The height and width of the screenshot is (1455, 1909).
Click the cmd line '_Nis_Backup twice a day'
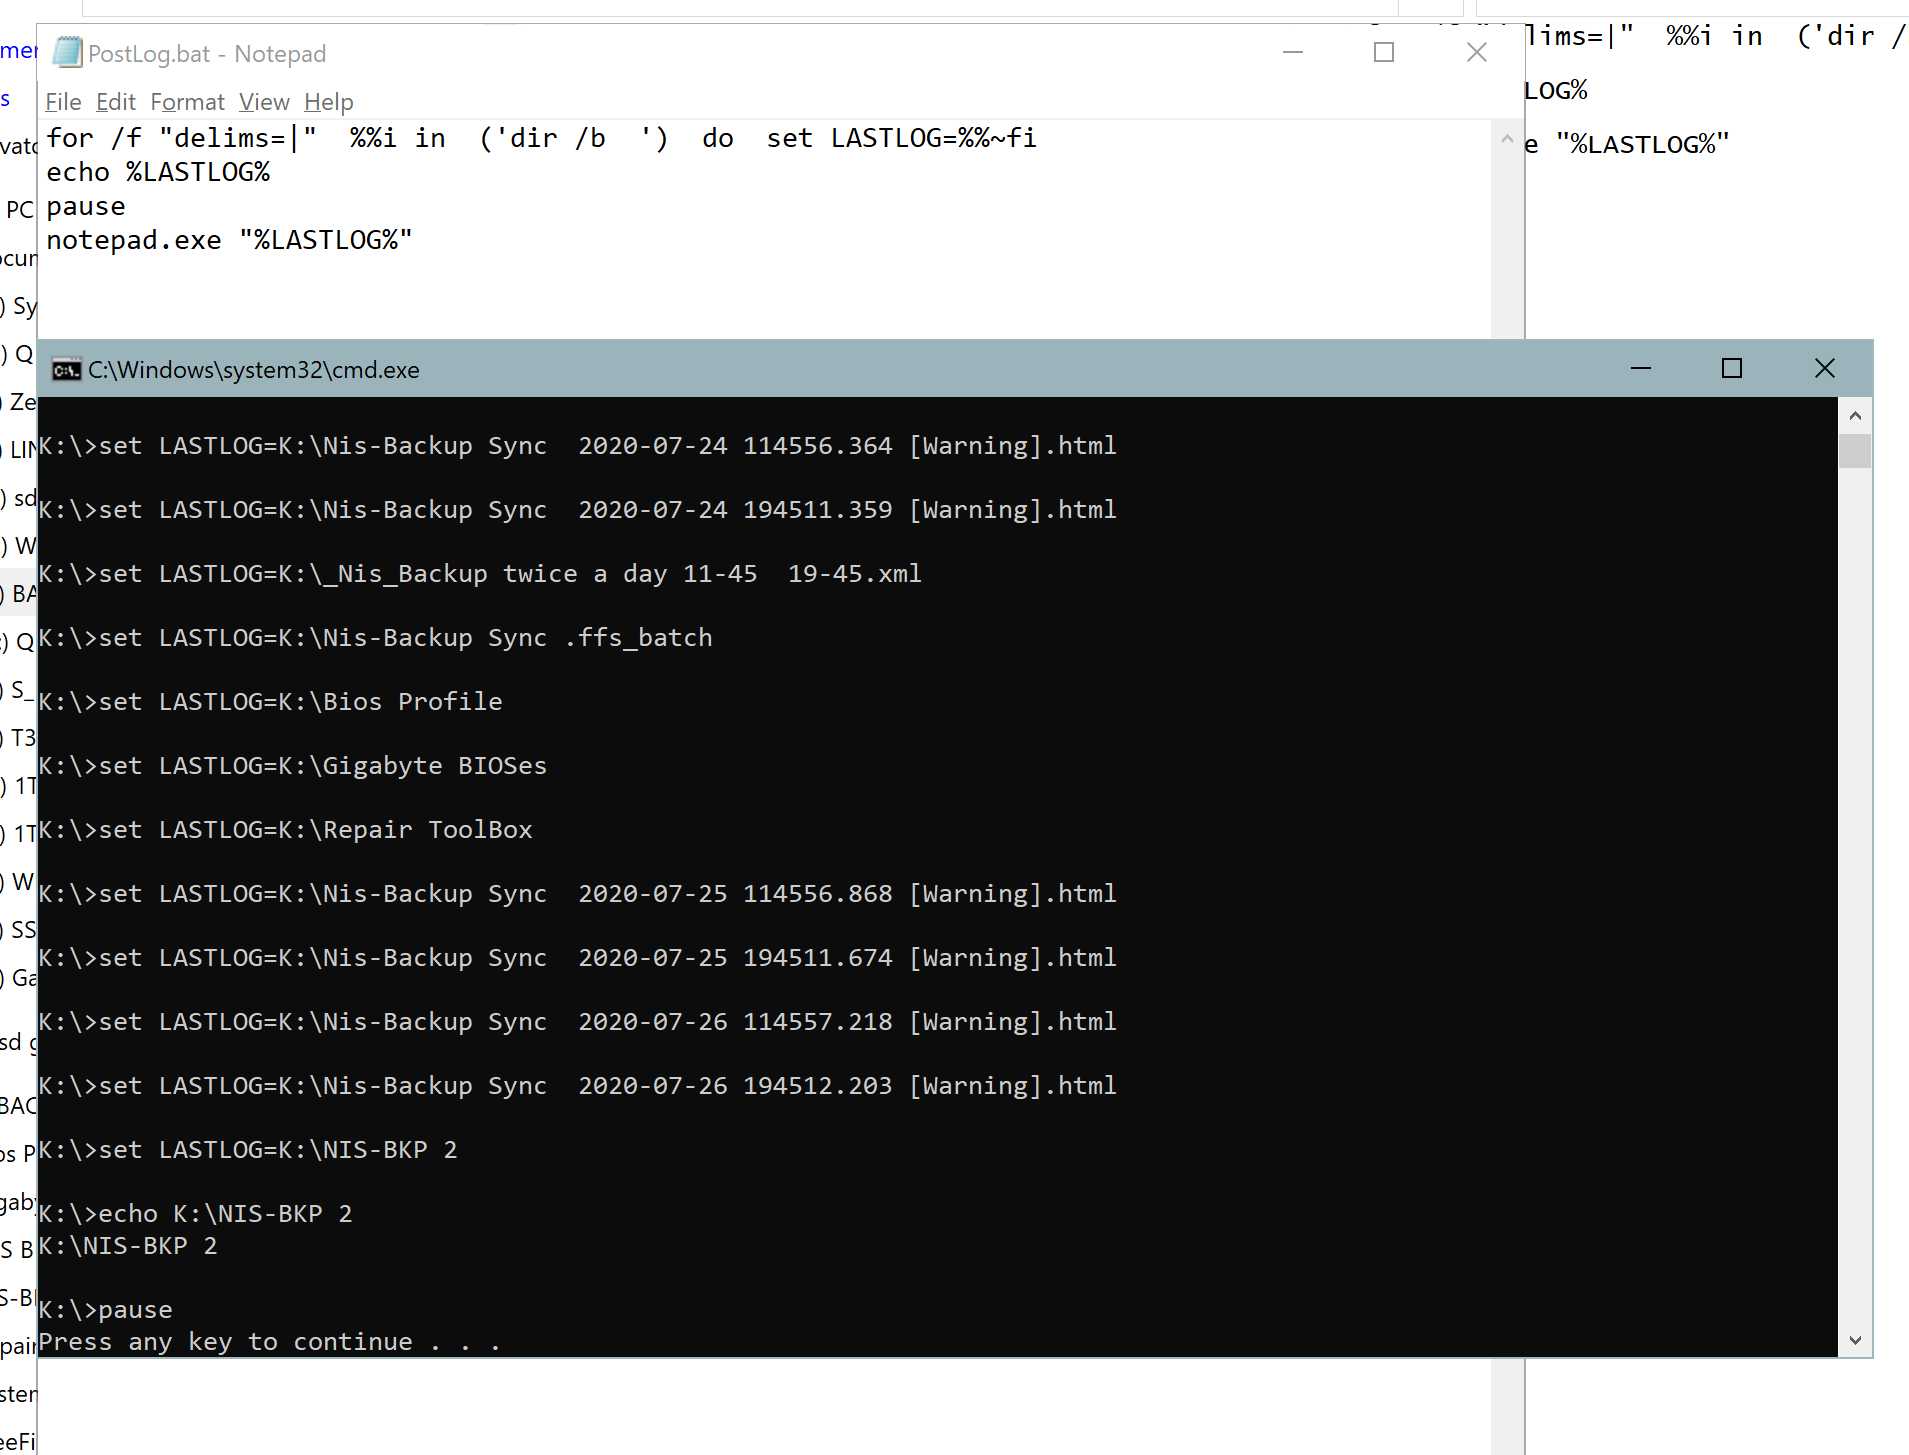(x=480, y=574)
